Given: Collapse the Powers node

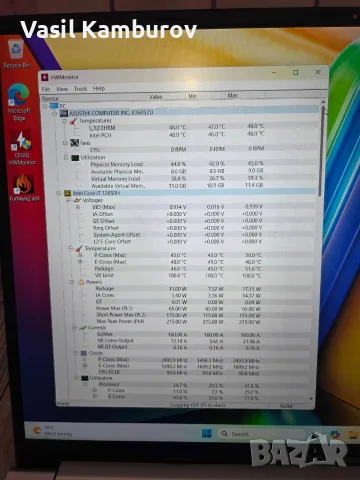Looking at the screenshot, I should [72, 282].
